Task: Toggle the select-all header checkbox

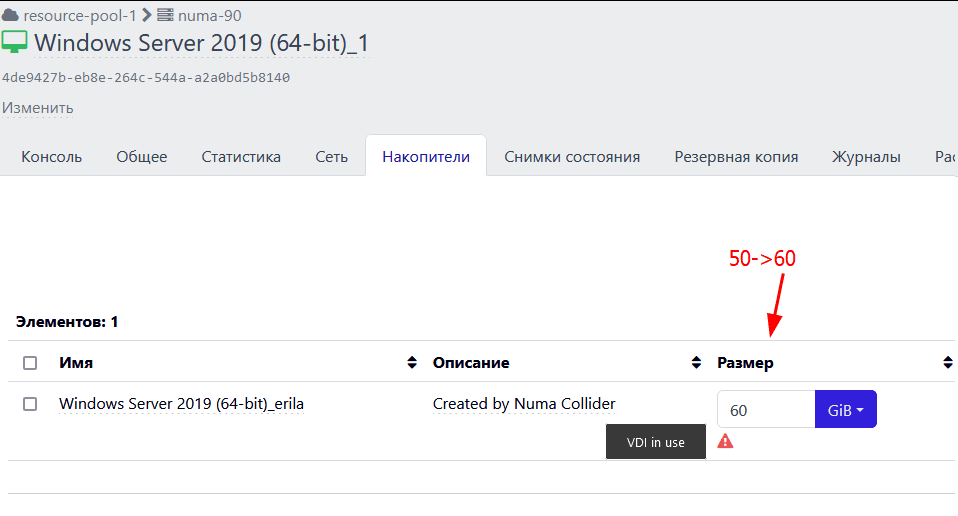Action: (30, 363)
